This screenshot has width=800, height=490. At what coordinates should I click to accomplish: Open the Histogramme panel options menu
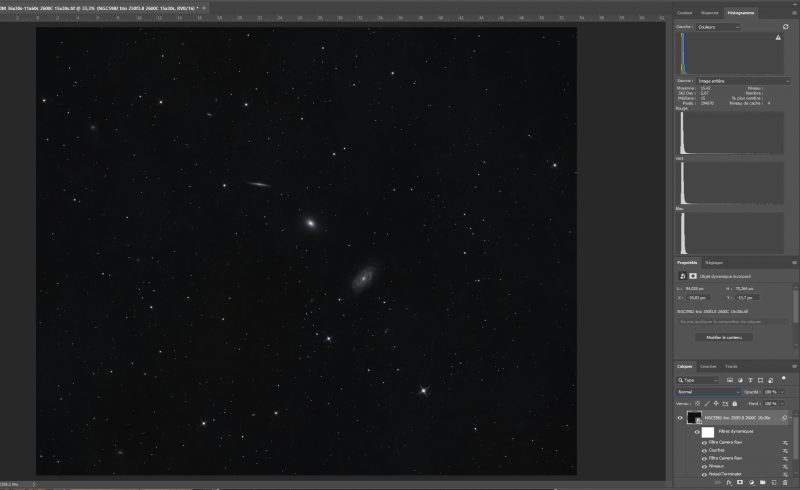click(x=794, y=13)
